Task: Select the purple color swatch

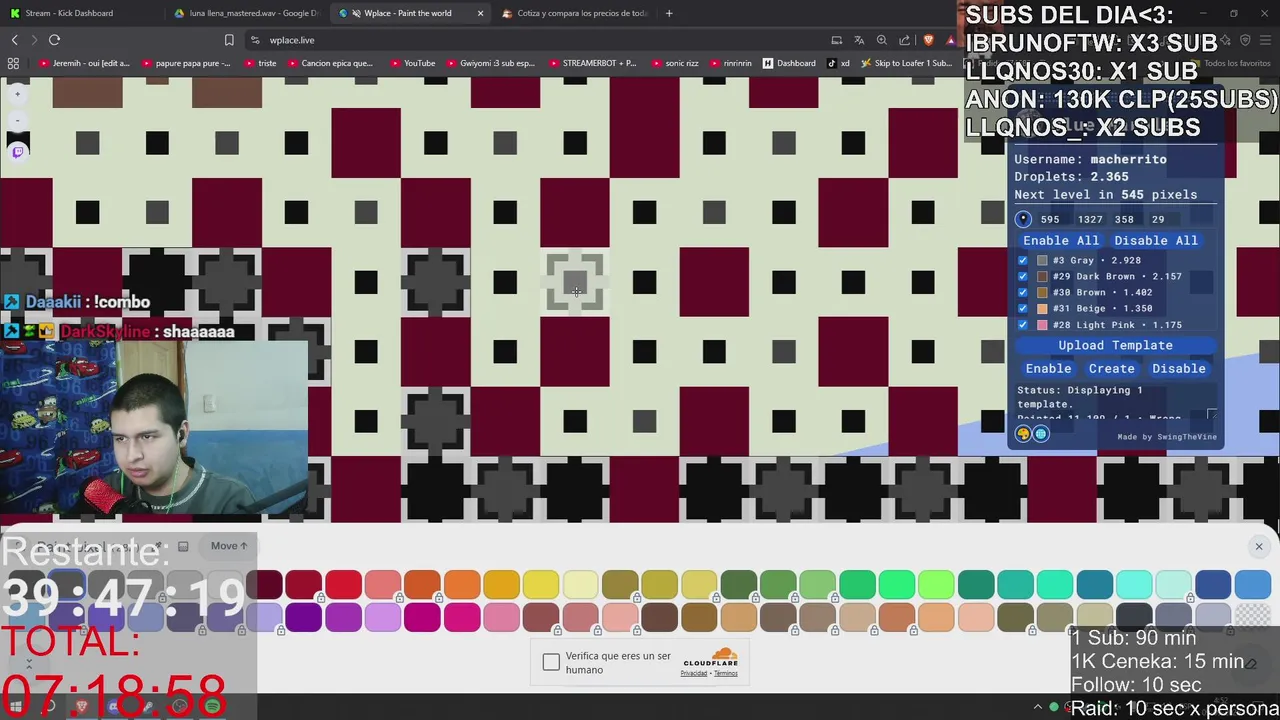Action: [x=343, y=617]
